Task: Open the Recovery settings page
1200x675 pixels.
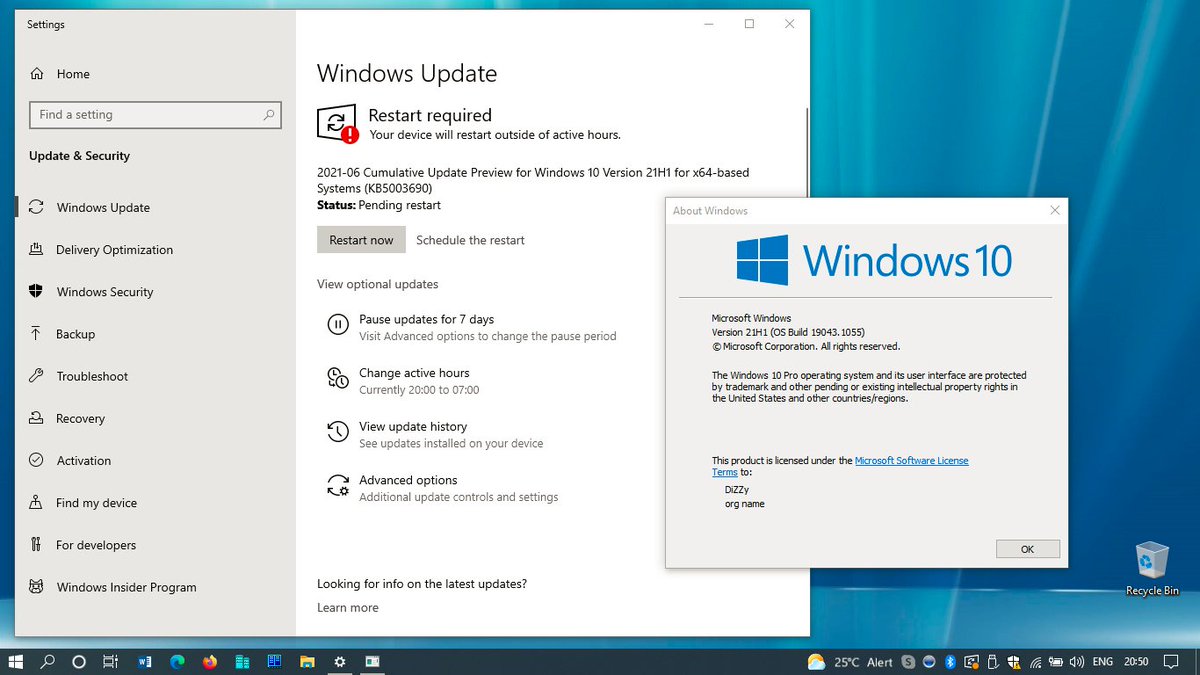Action: click(x=80, y=418)
